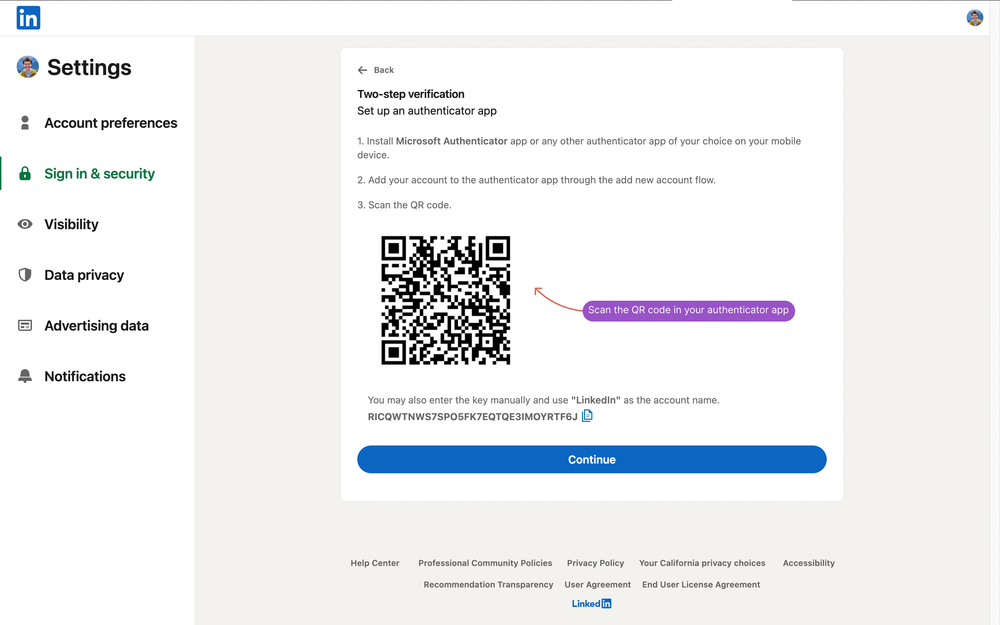1000x625 pixels.
Task: Select the Account preferences person icon
Action: pyautogui.click(x=25, y=123)
